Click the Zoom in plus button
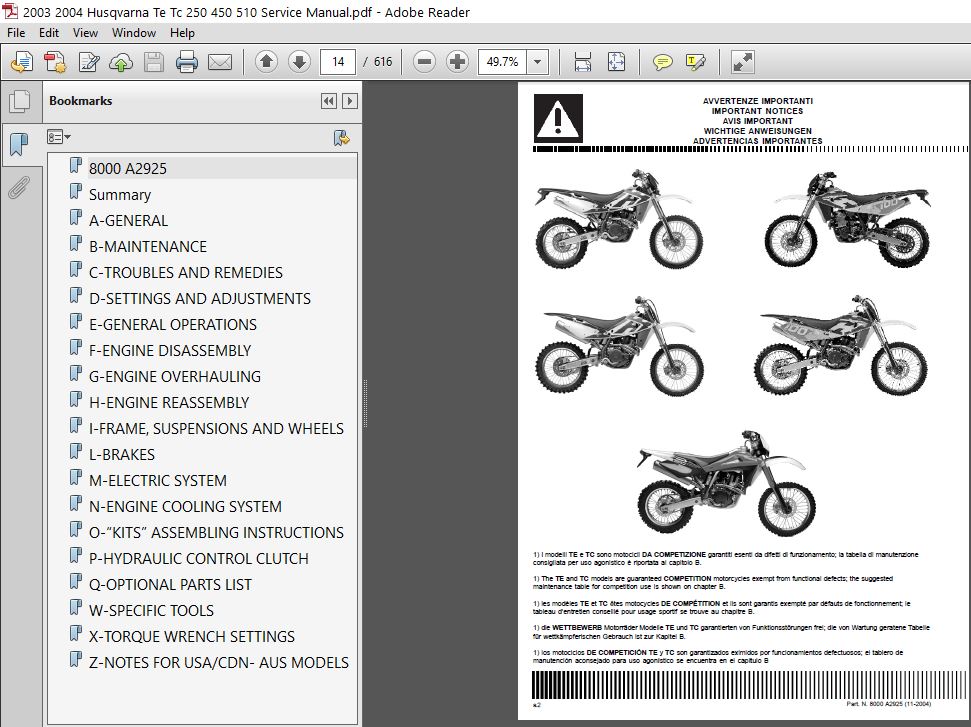 [457, 61]
